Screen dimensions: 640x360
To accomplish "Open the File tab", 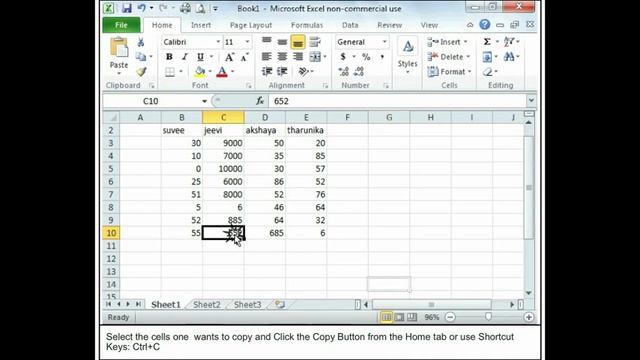I will [x=121, y=25].
